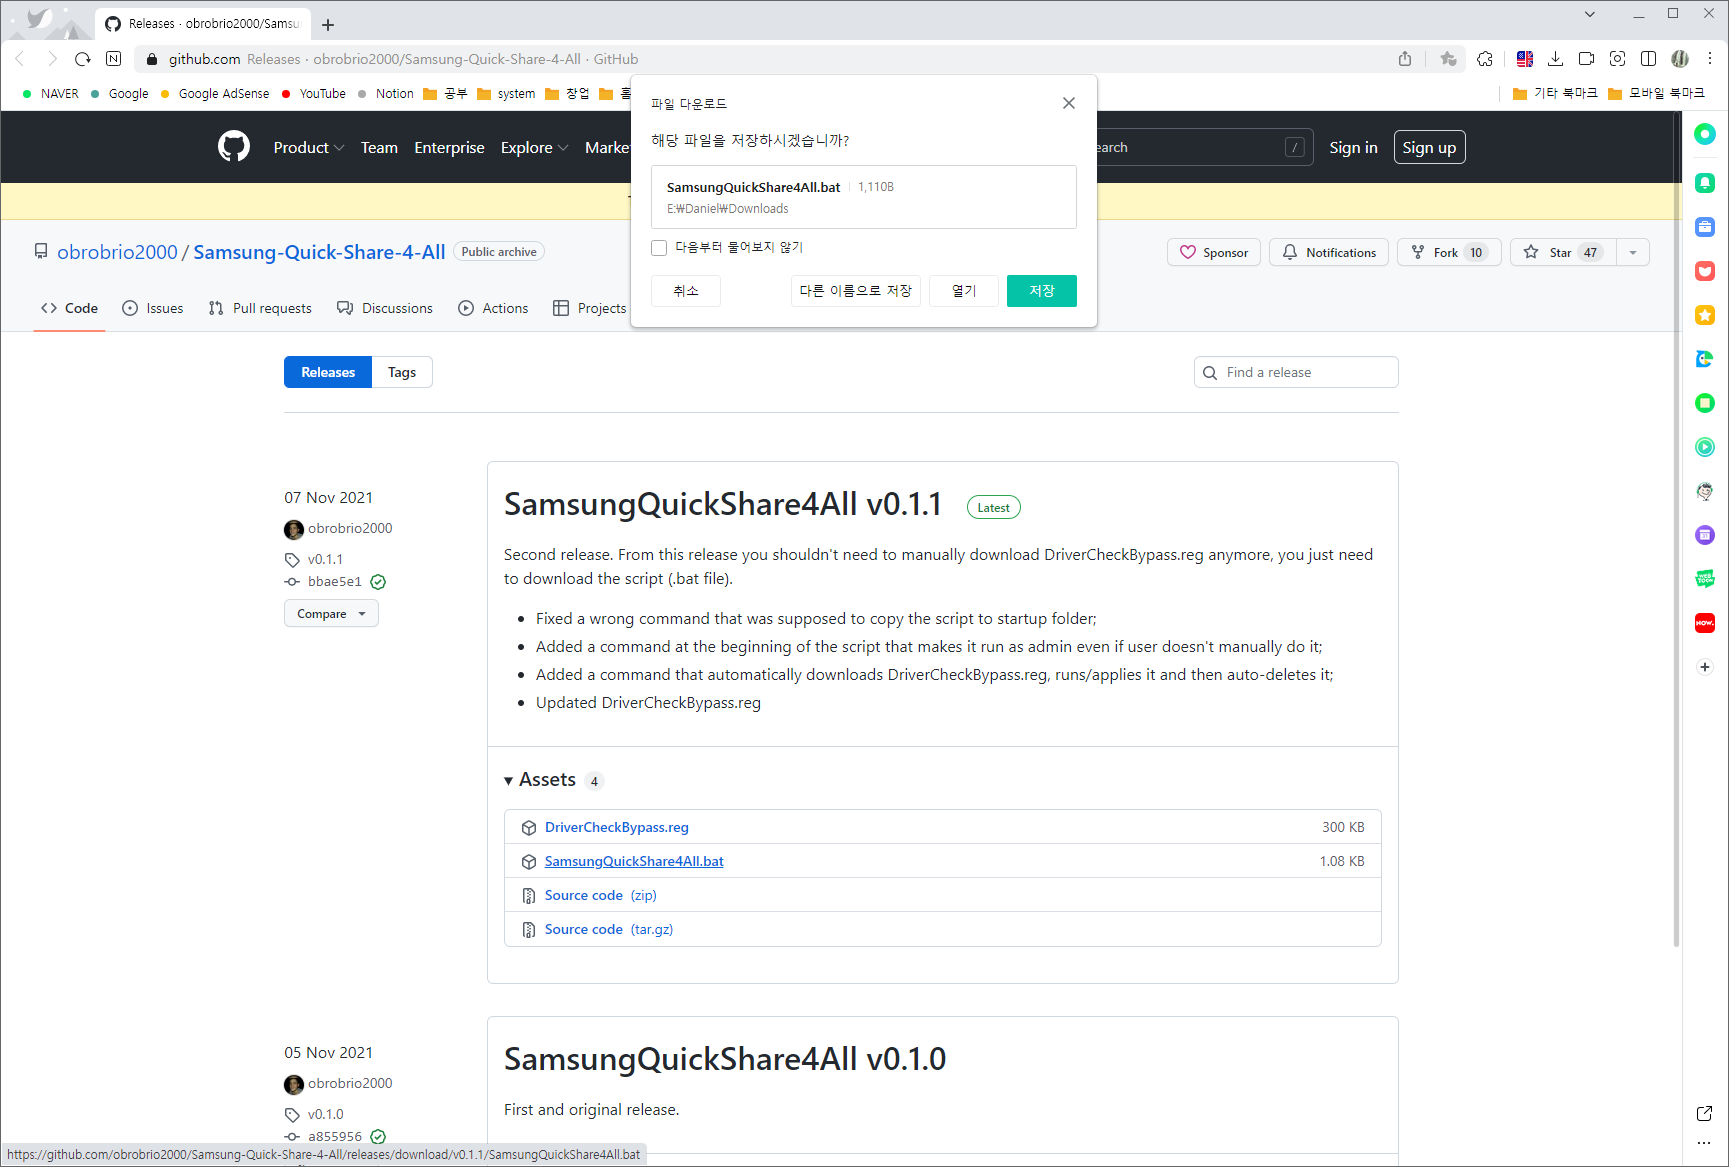Download Source code (tar.gz)
The image size is (1729, 1167).
[x=609, y=929]
